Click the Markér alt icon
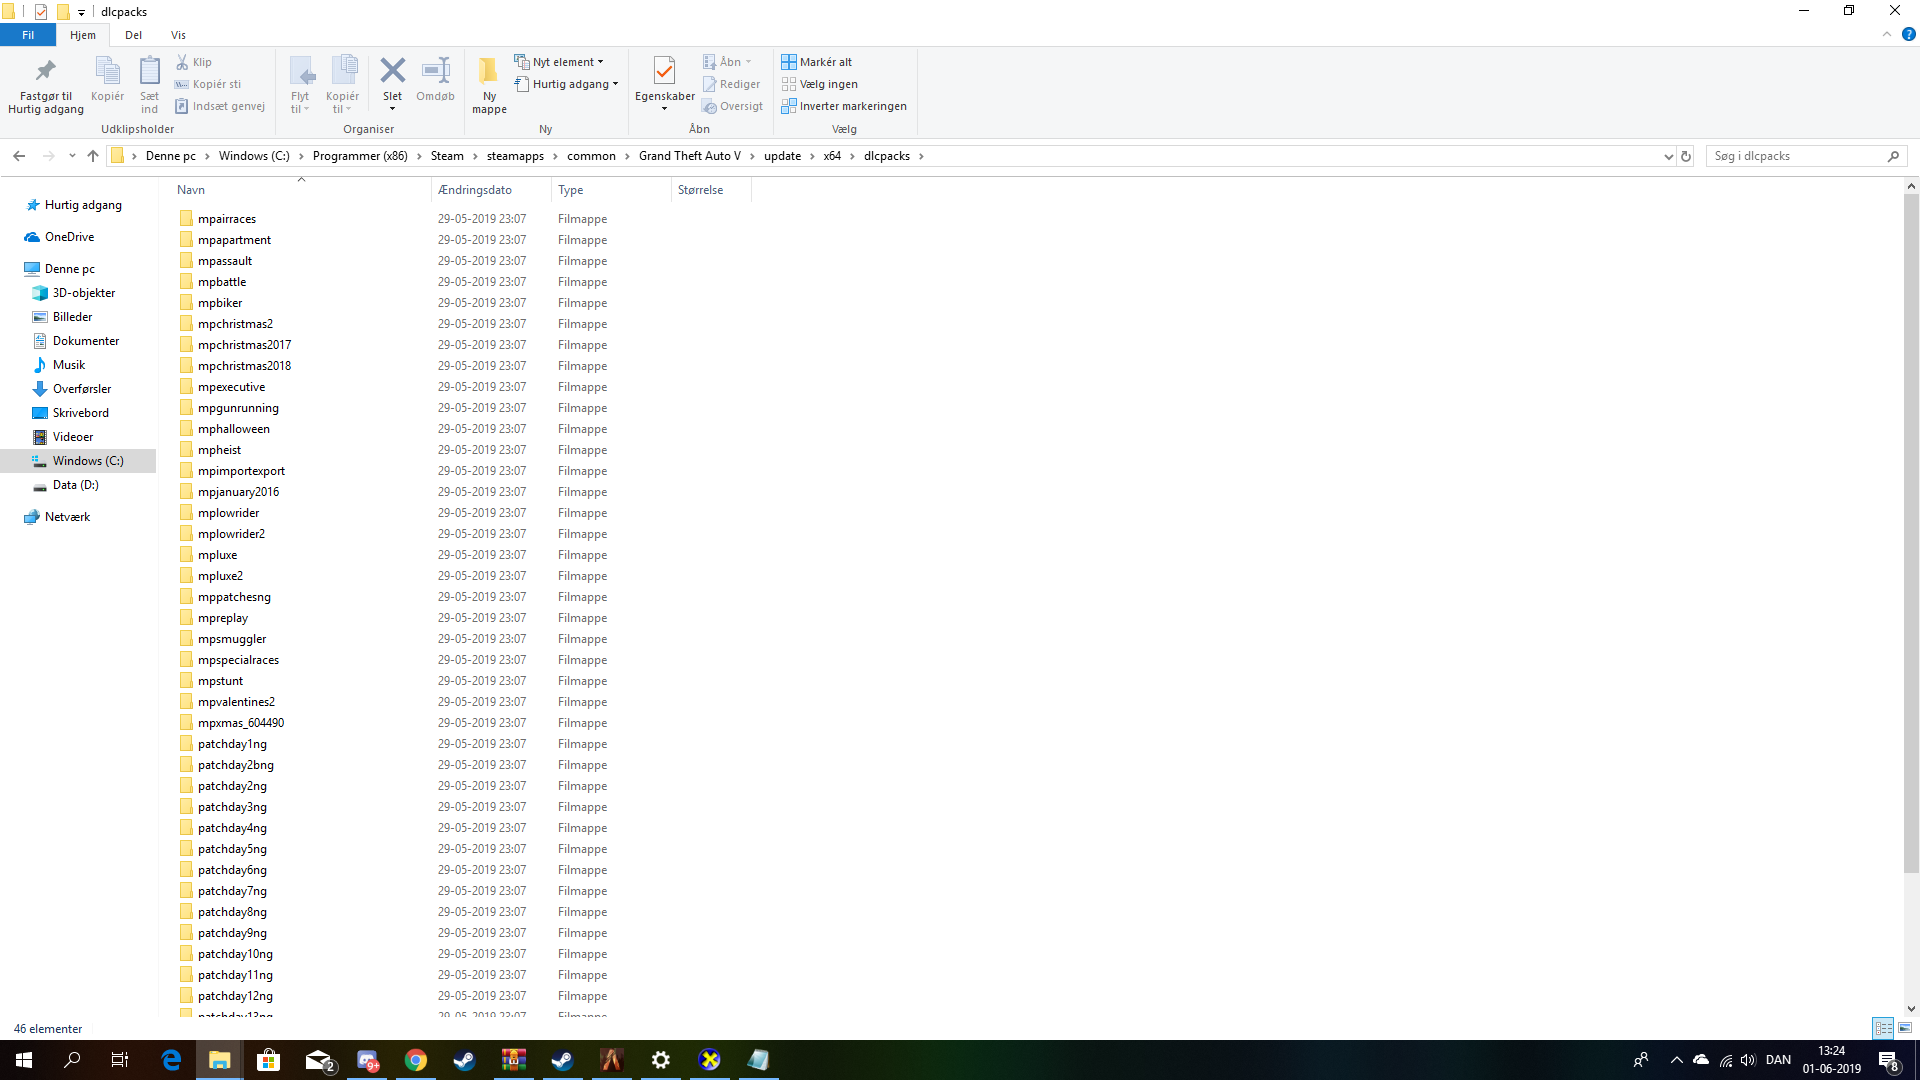This screenshot has height=1080, width=1920. 789,62
